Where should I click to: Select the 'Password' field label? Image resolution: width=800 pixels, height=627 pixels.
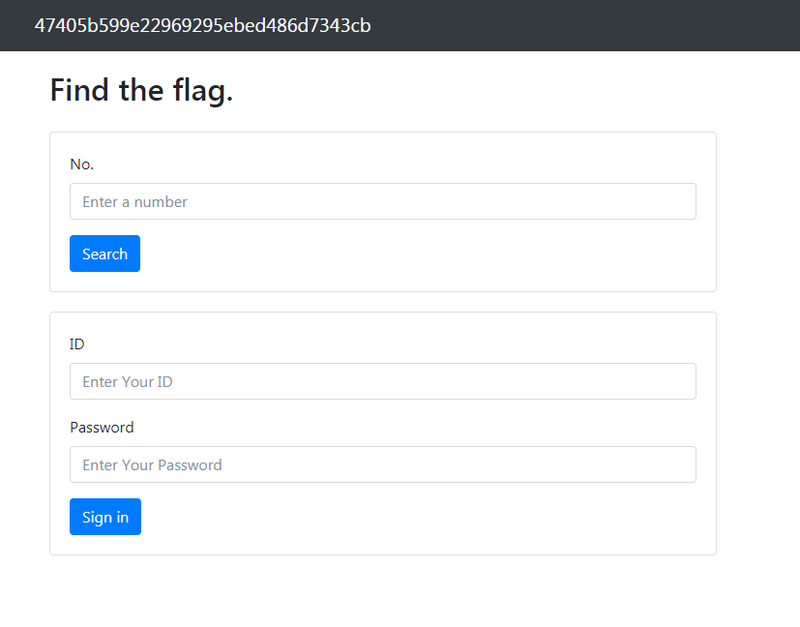pyautogui.click(x=102, y=428)
